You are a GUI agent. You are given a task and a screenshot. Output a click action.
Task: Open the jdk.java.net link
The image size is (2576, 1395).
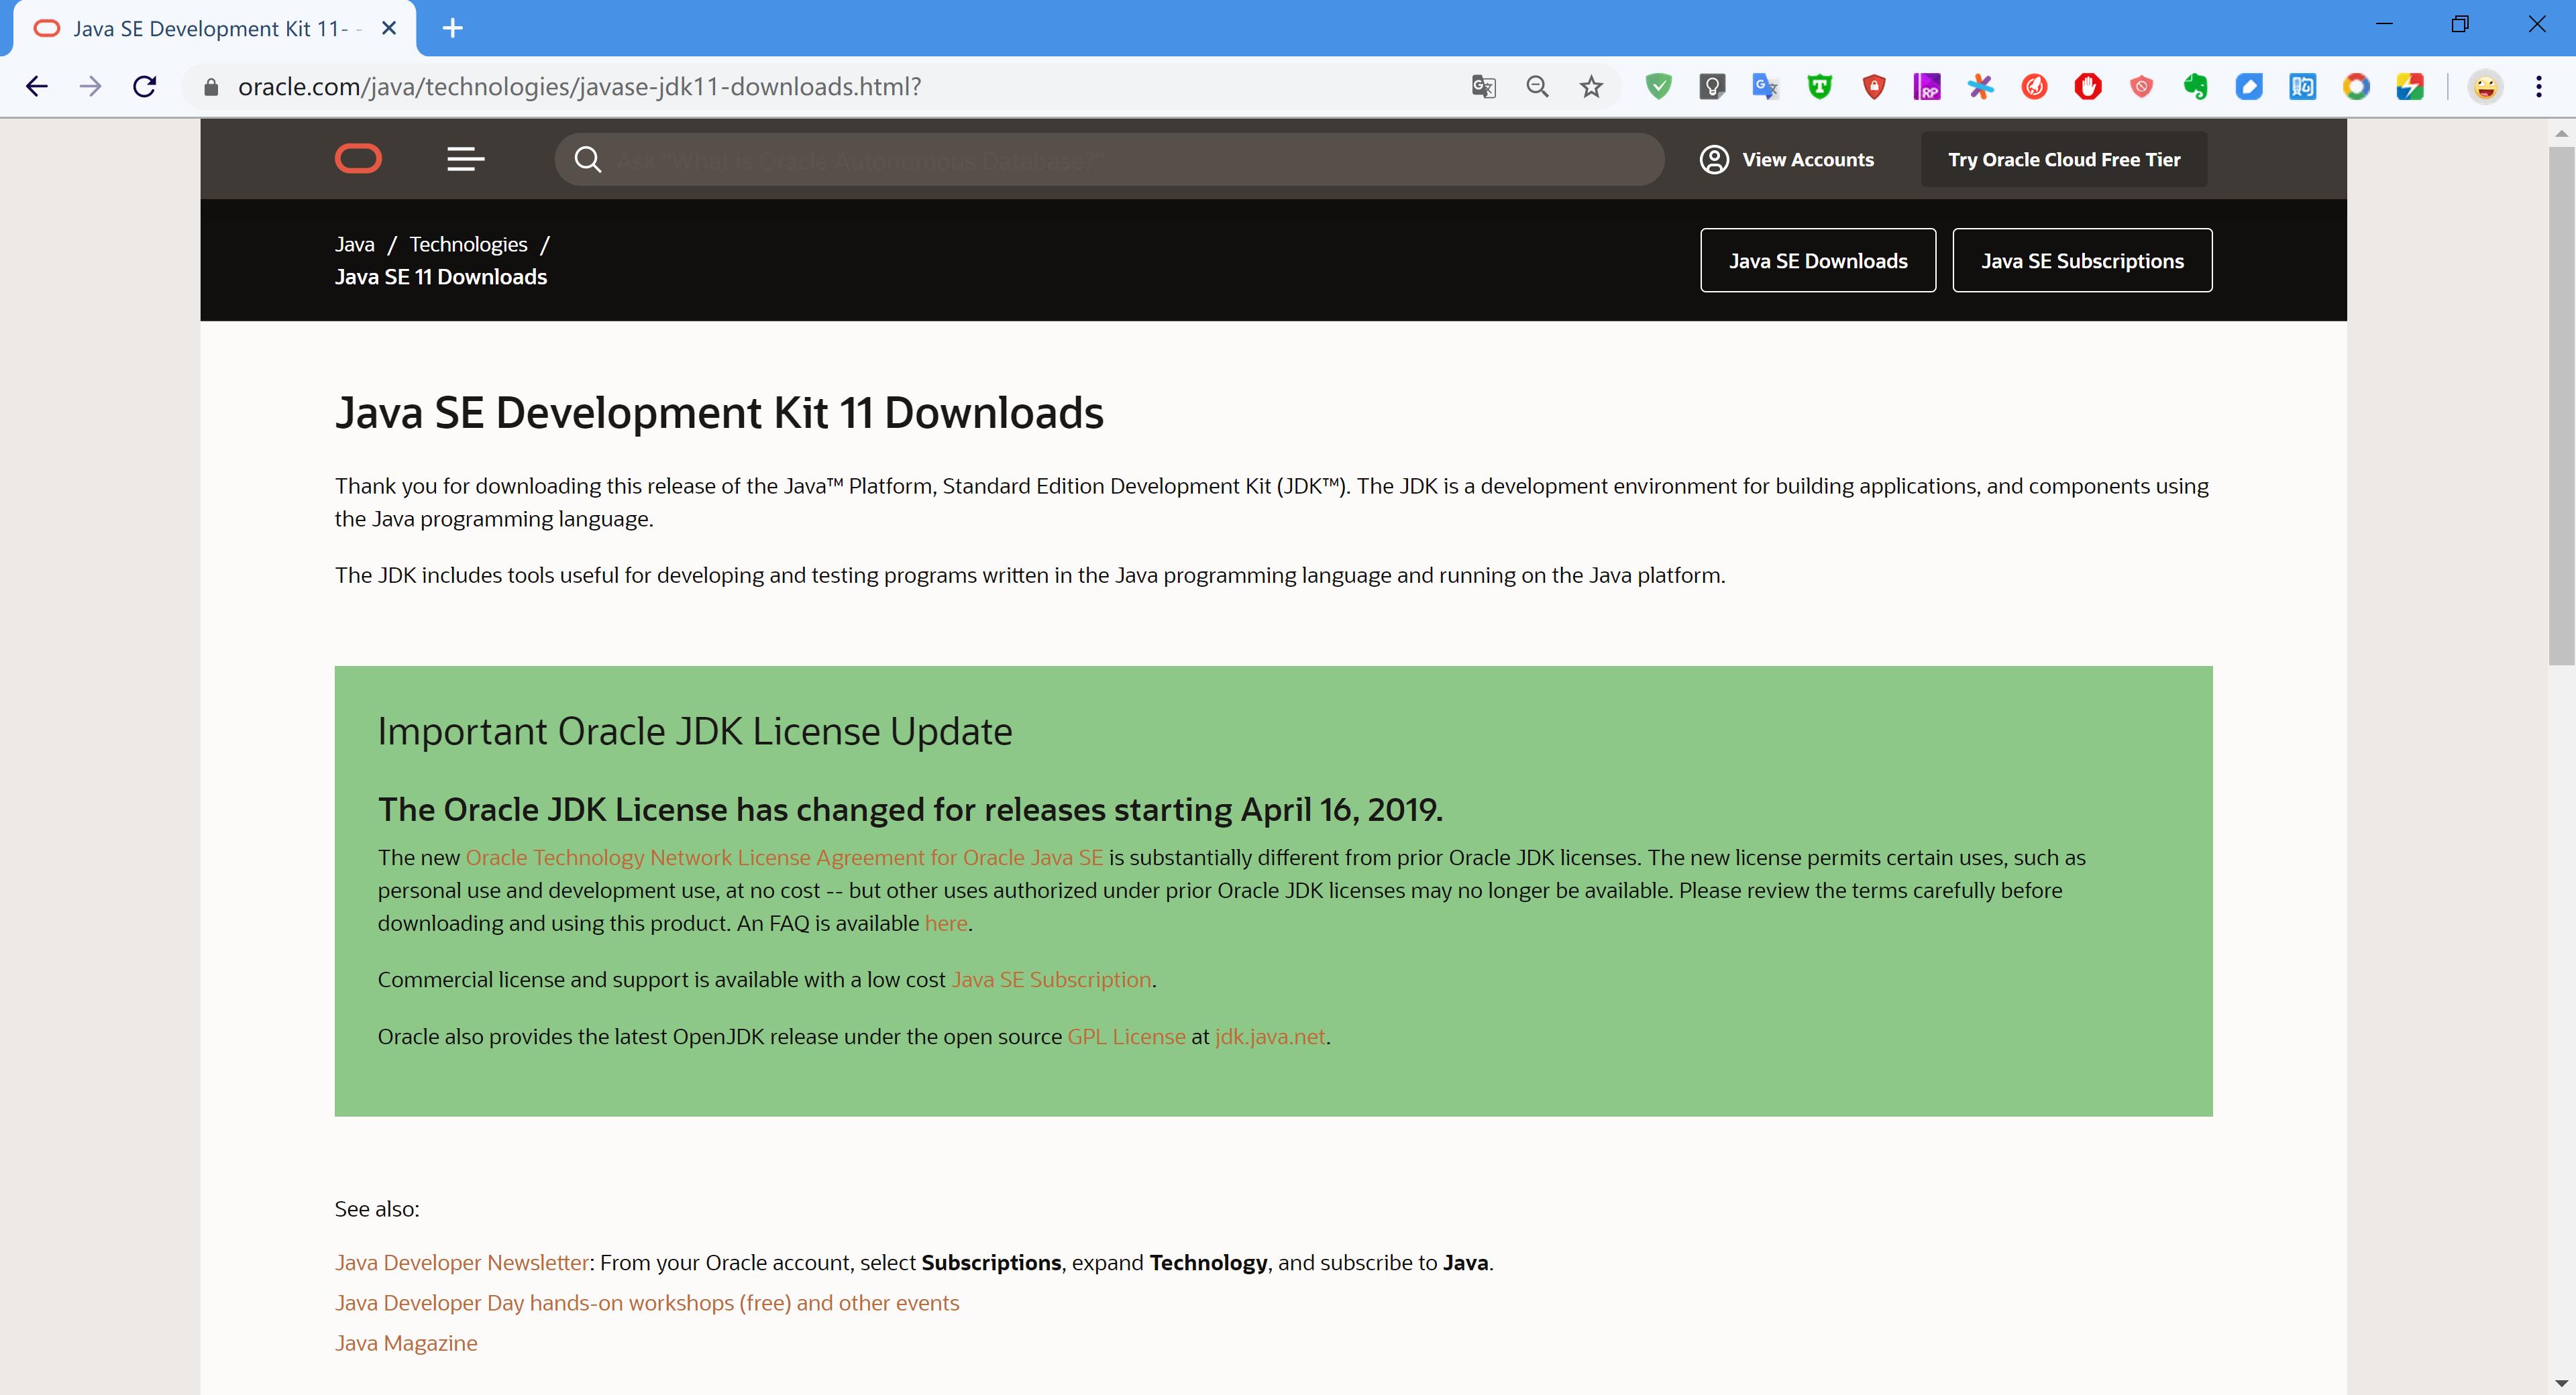[x=1270, y=1037]
